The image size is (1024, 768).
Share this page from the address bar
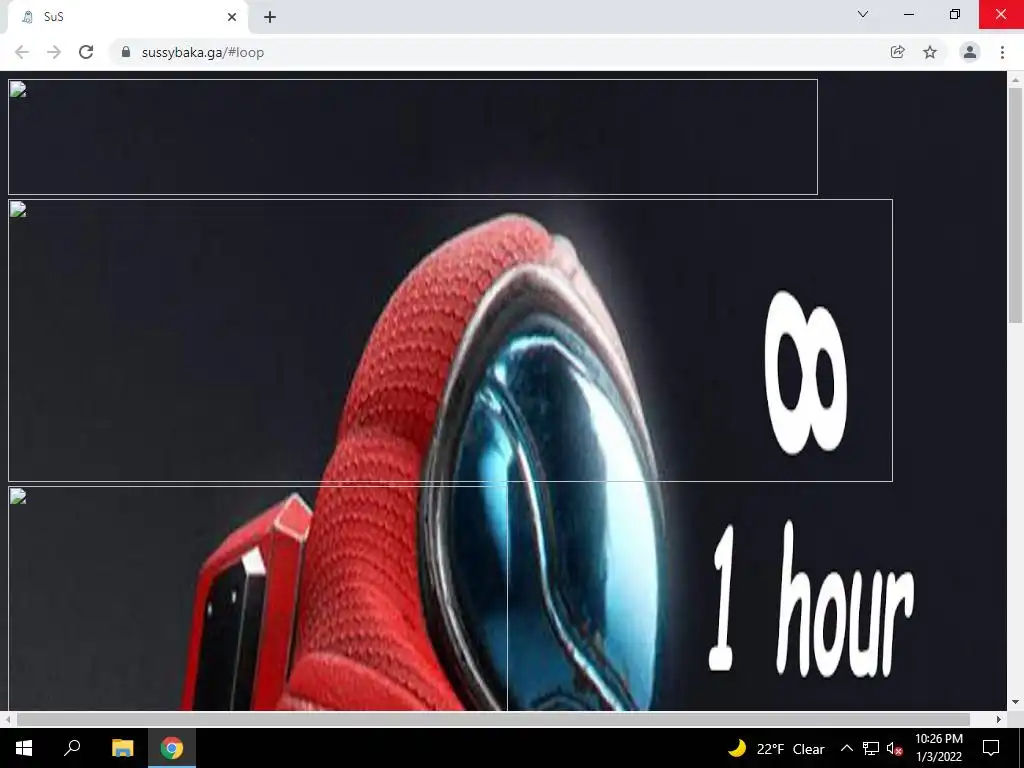pyautogui.click(x=897, y=52)
